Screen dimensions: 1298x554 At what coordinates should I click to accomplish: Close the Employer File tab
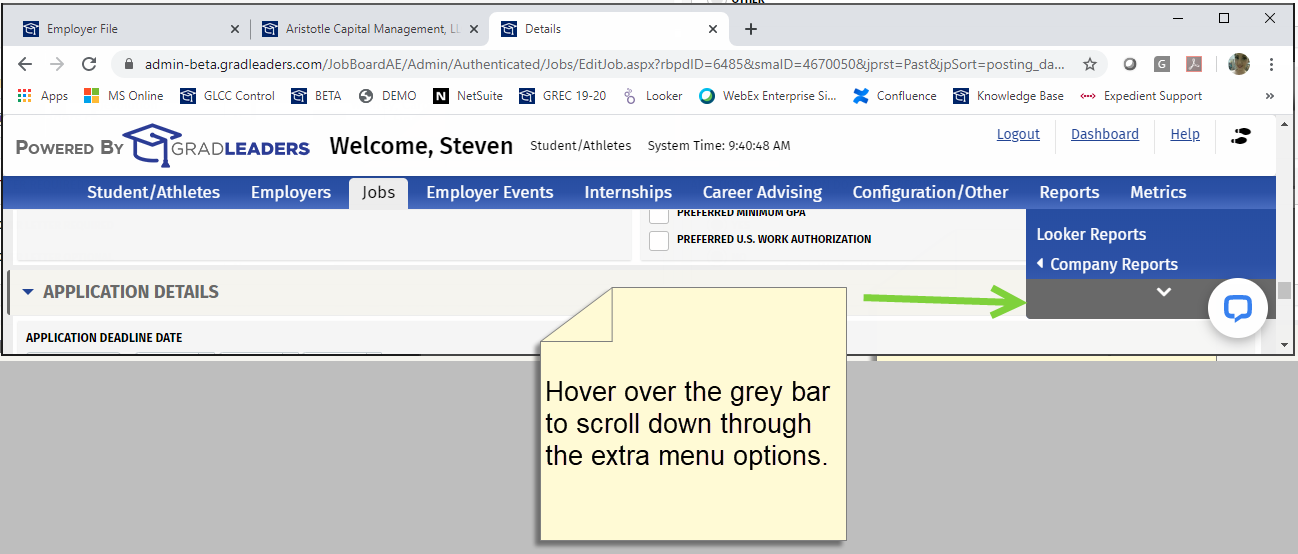pos(234,29)
